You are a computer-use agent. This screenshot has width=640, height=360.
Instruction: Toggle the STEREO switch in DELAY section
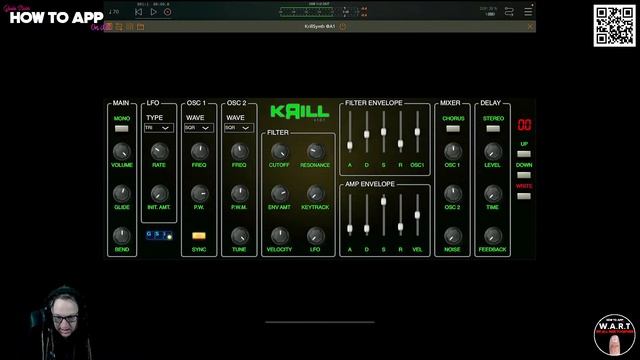(493, 129)
